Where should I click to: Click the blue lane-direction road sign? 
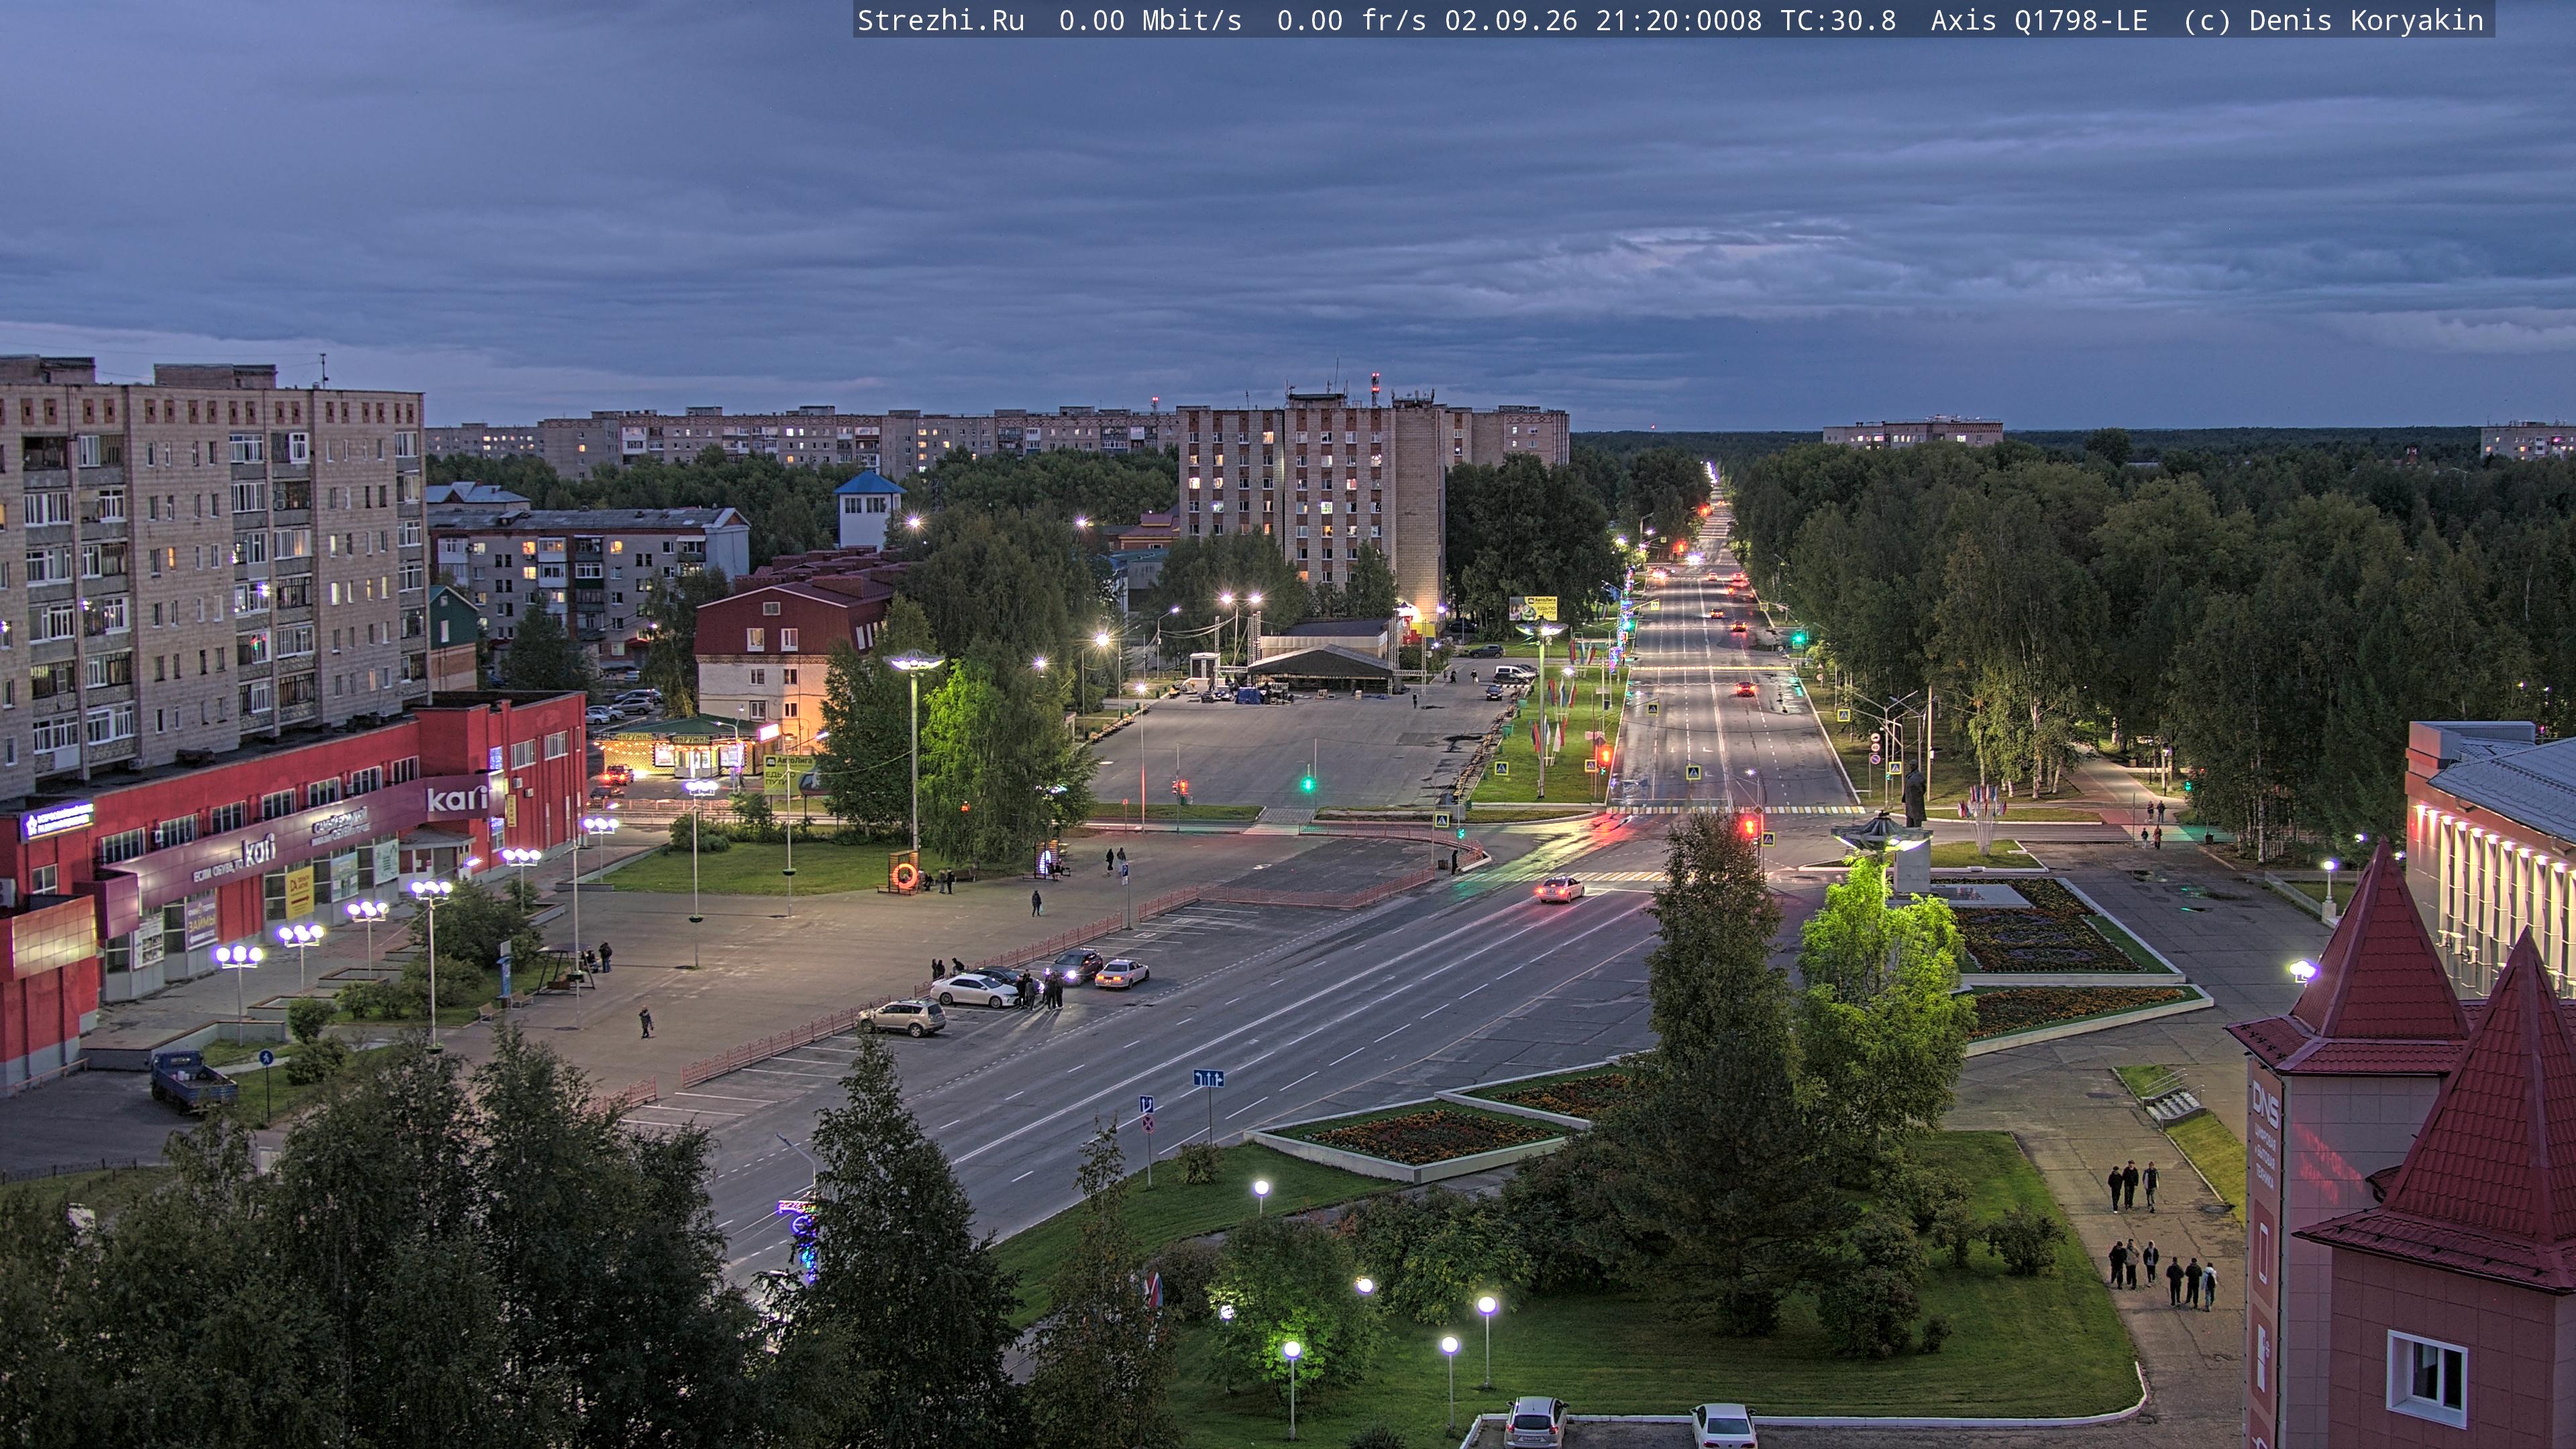(1208, 1078)
